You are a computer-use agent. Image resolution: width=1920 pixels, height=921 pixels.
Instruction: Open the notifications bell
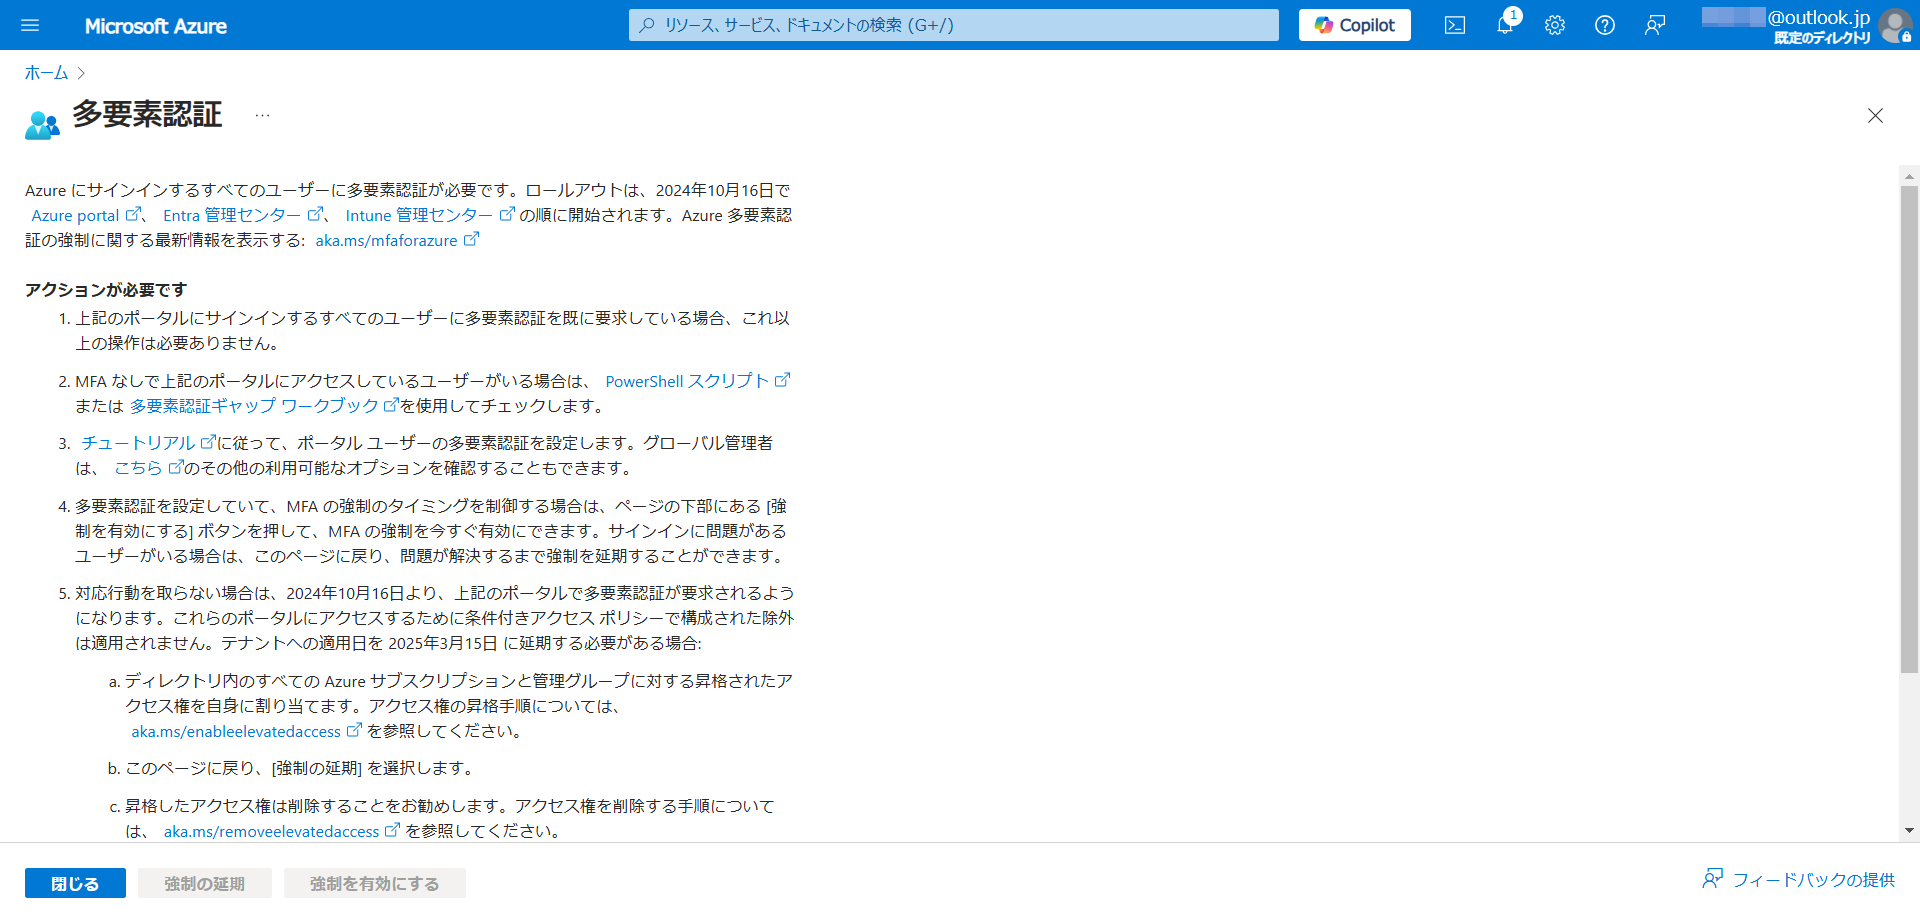(1505, 25)
